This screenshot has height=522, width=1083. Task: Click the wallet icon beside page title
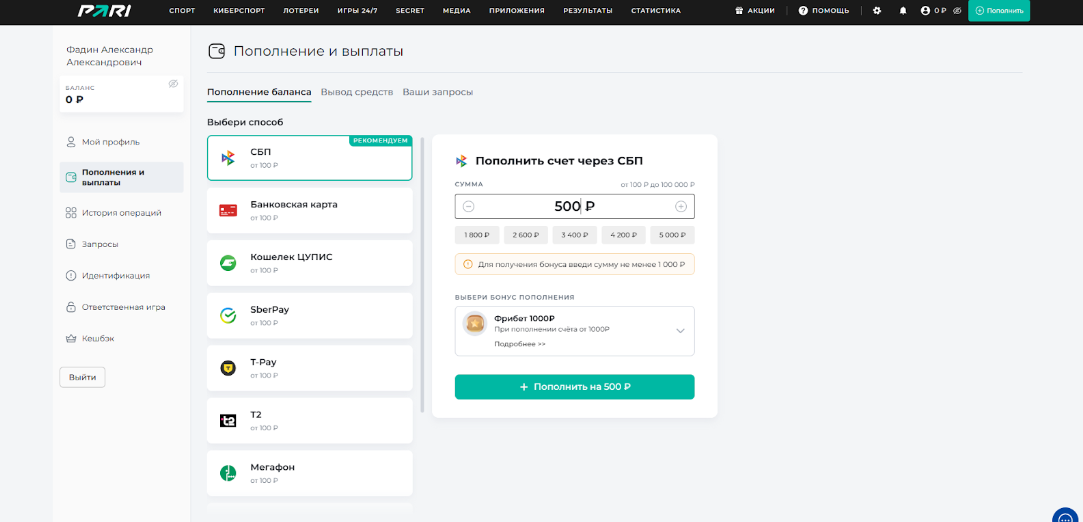(x=217, y=51)
